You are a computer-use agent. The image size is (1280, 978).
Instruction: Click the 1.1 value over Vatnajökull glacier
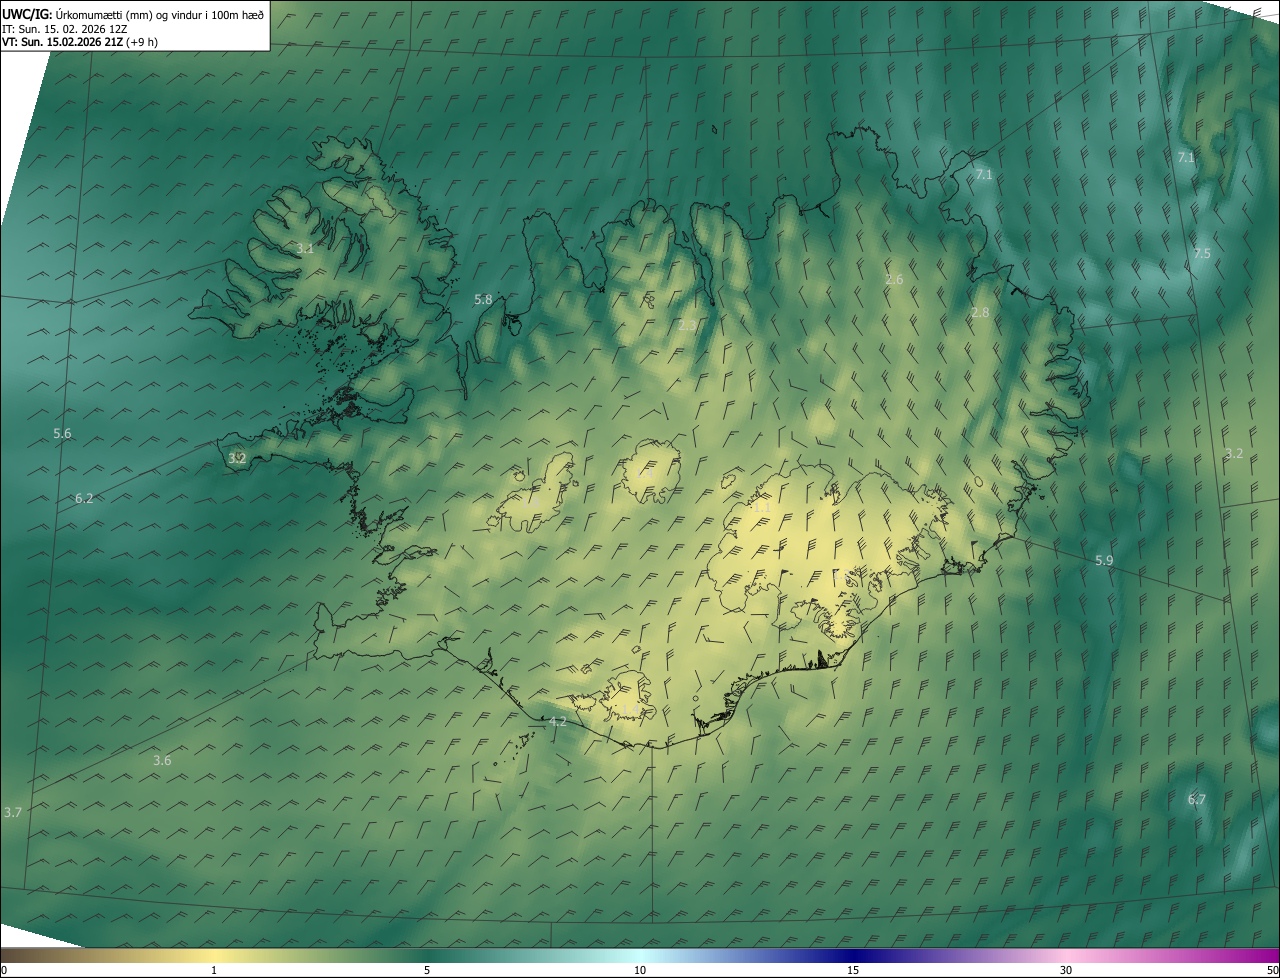pos(761,508)
